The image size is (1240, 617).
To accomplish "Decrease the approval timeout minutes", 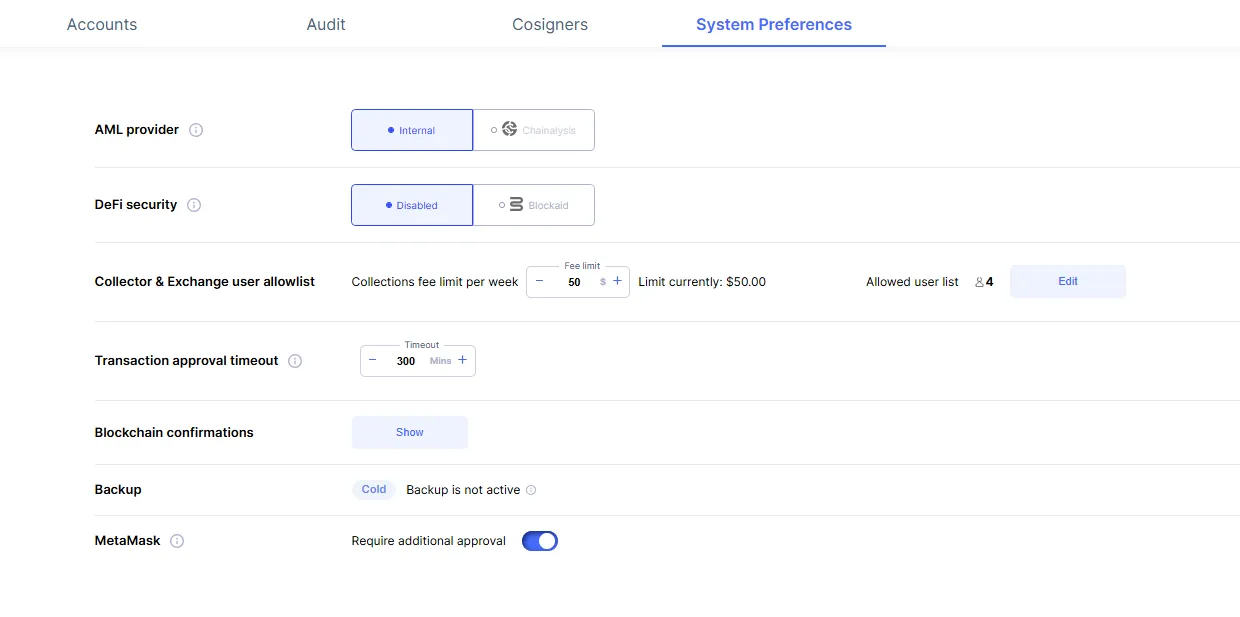I will [373, 360].
